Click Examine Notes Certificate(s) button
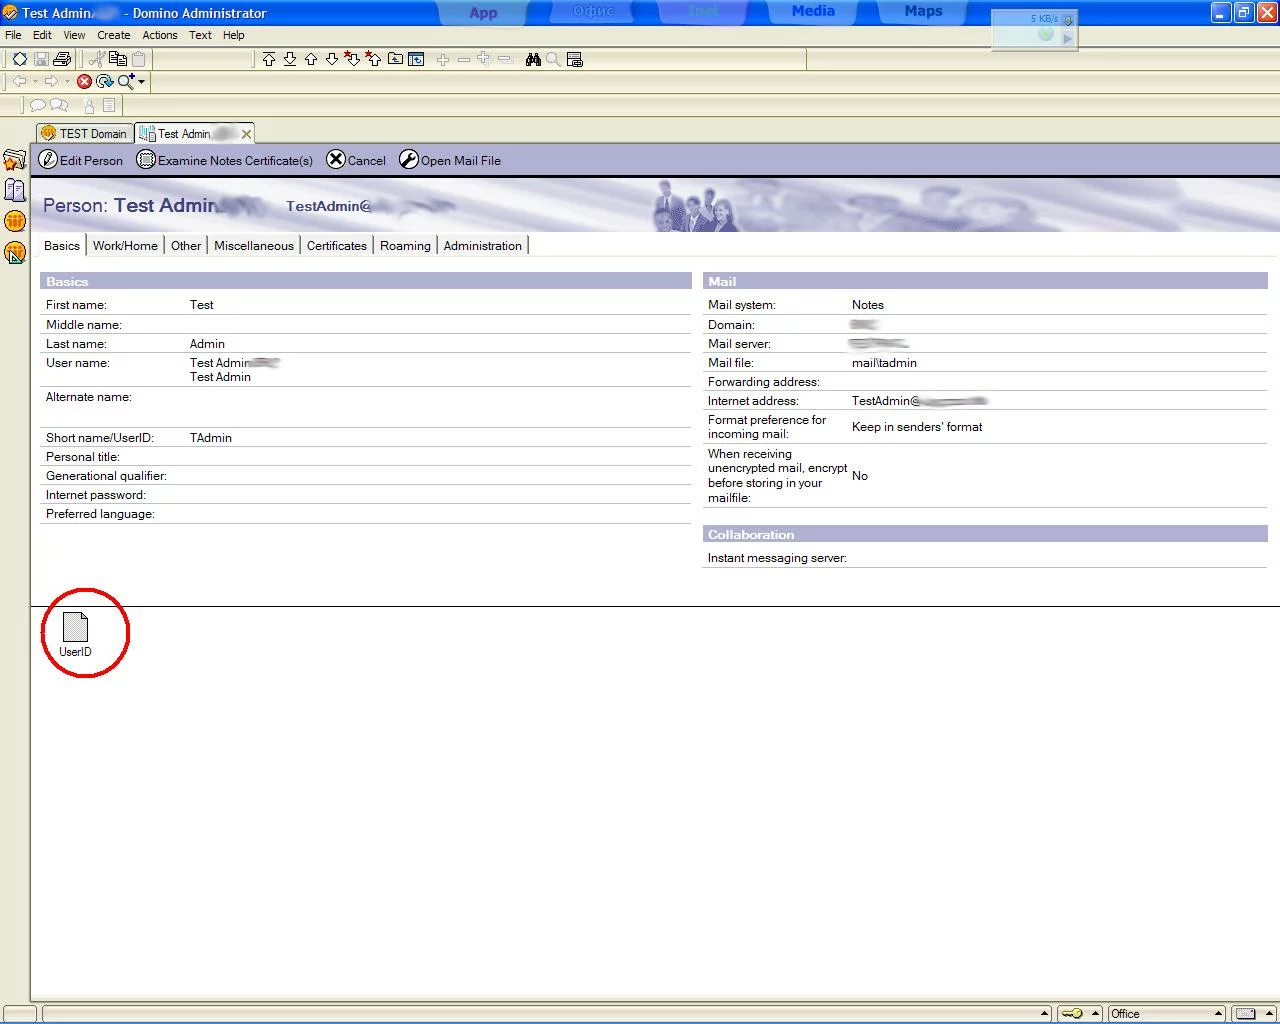1280x1024 pixels. pos(225,160)
